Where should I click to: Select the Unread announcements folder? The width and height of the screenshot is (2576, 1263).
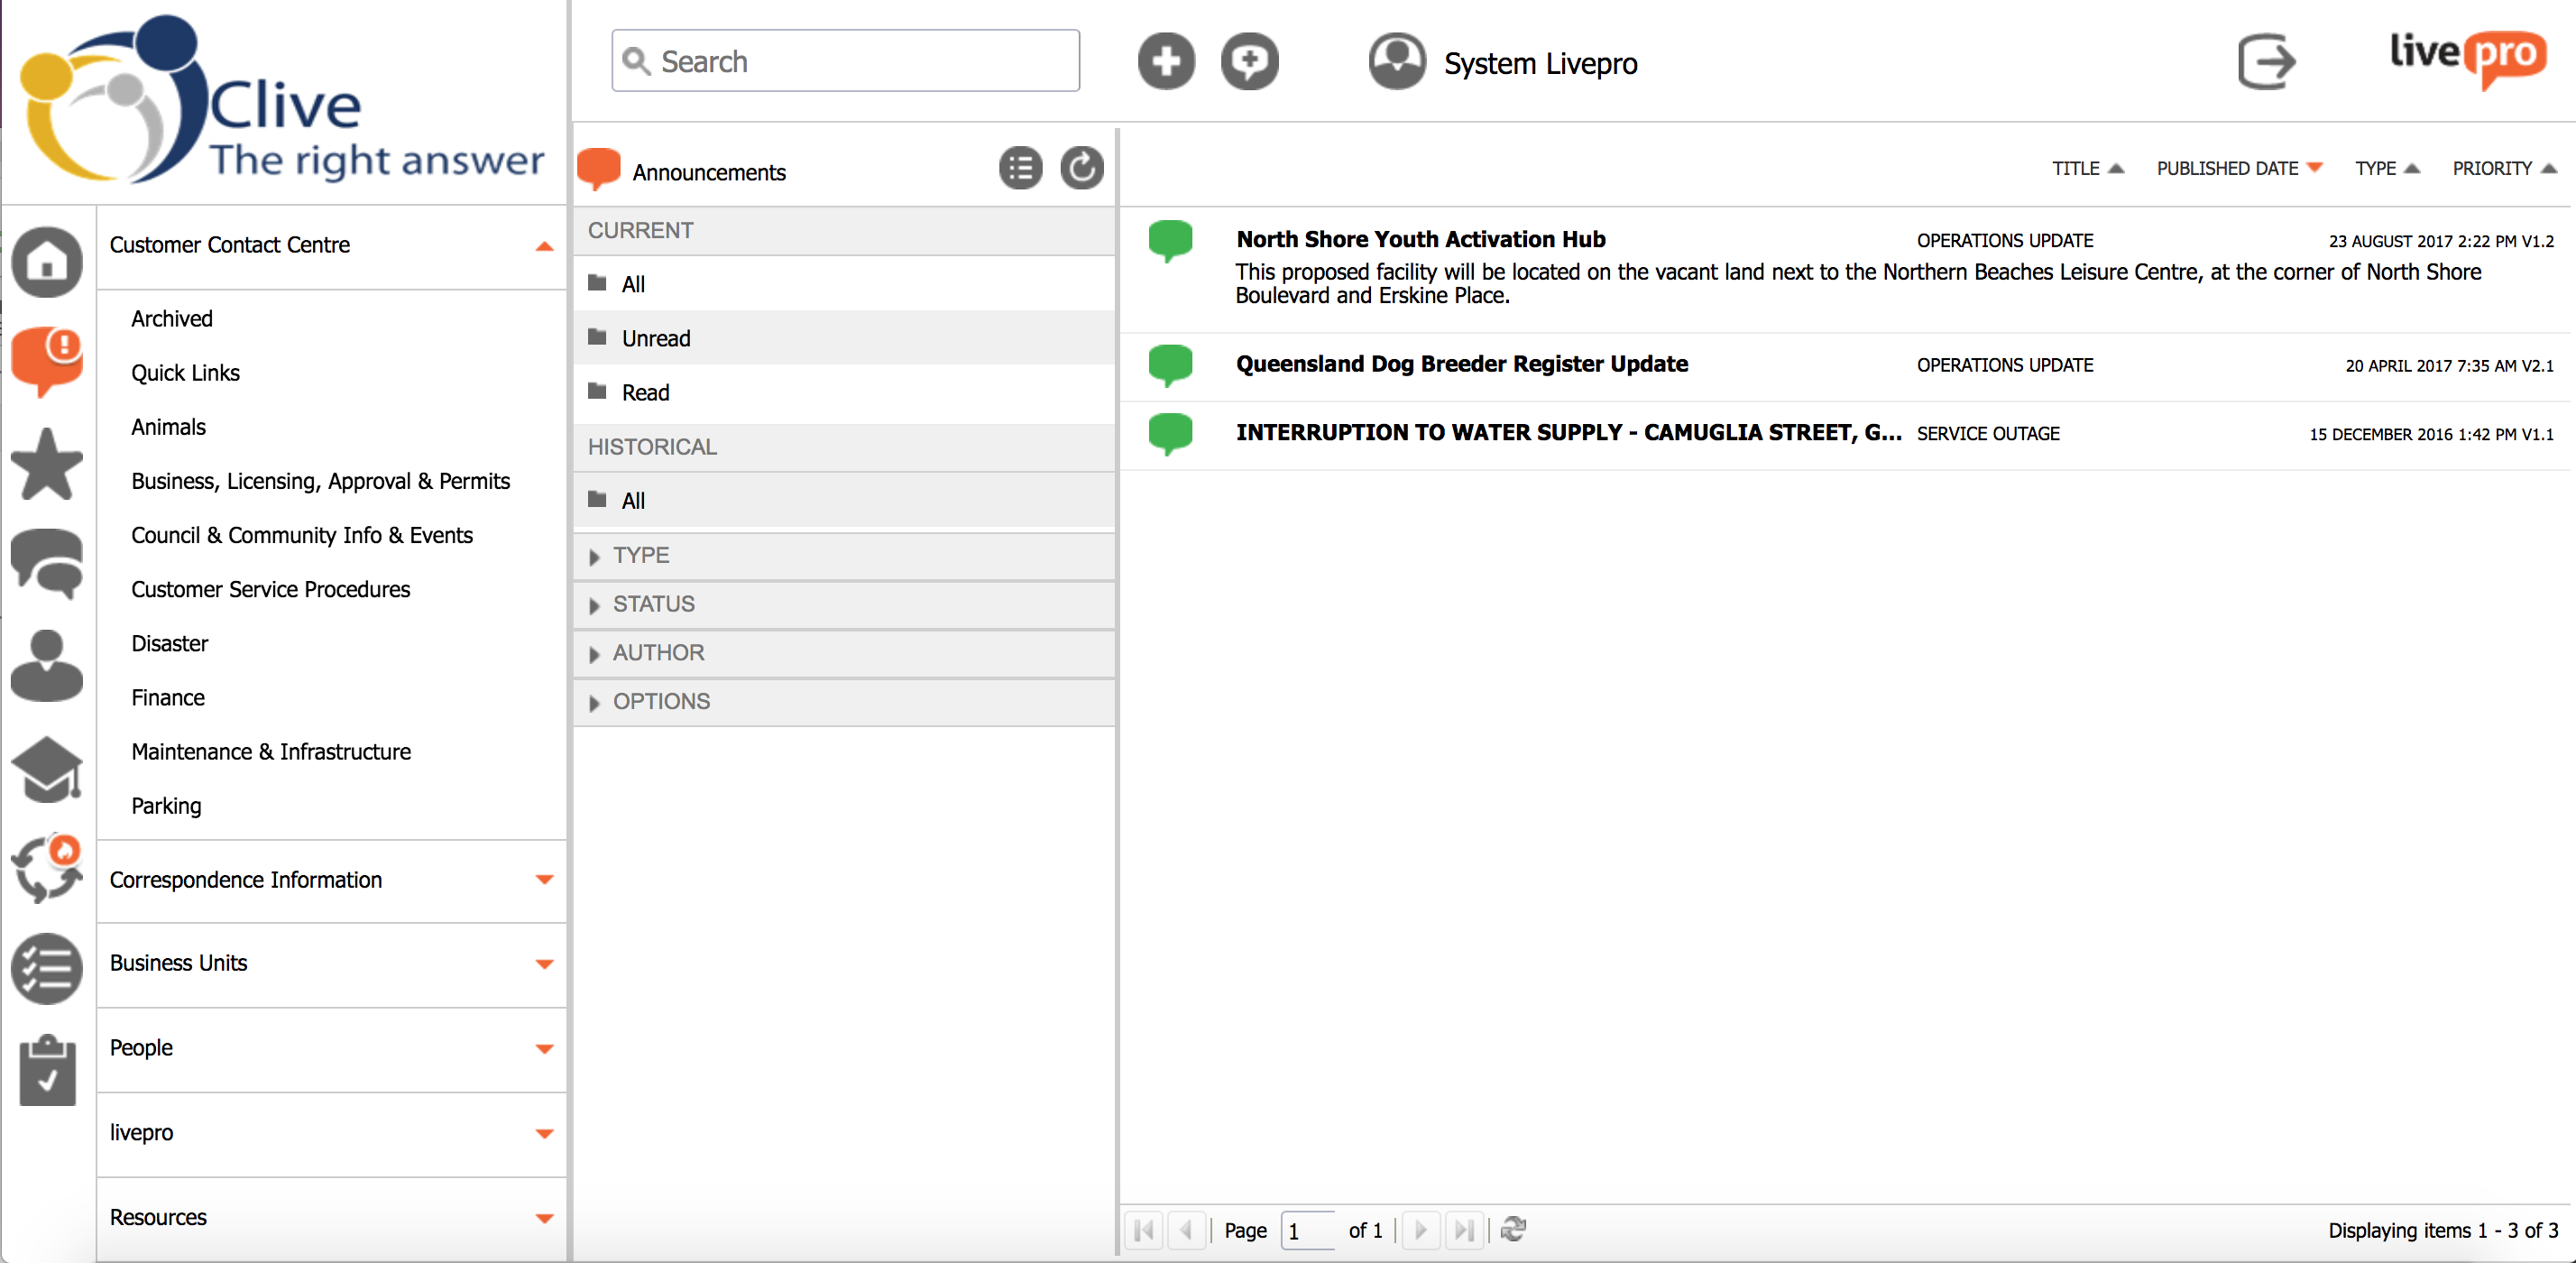(655, 338)
